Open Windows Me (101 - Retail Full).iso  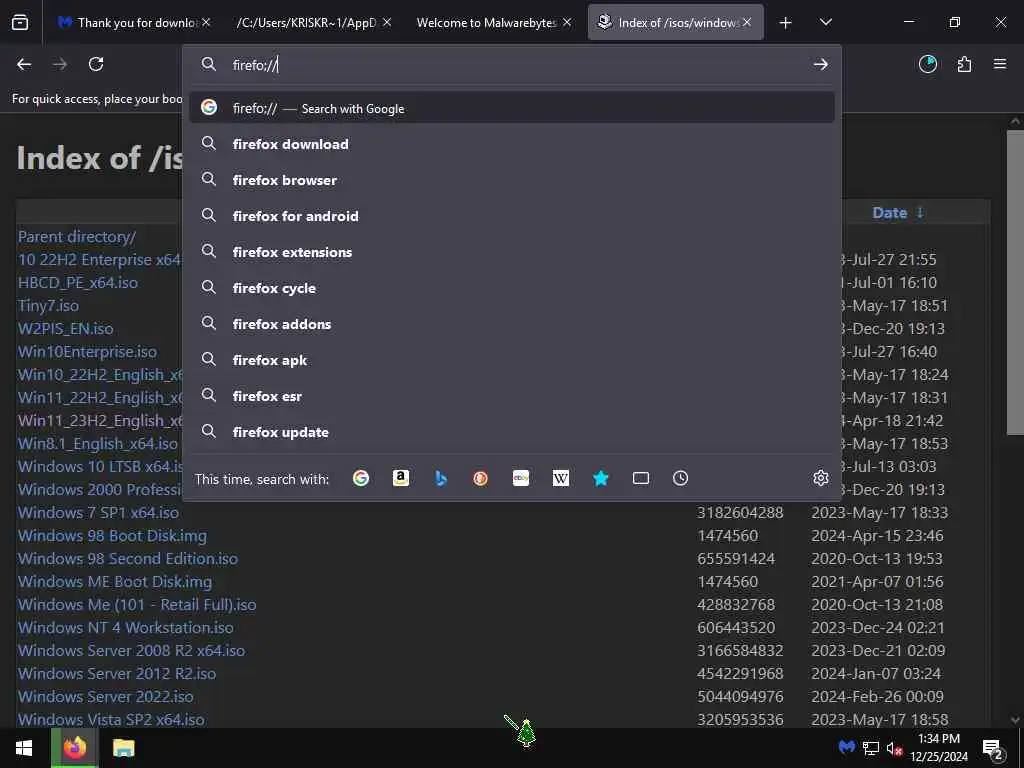tap(137, 604)
